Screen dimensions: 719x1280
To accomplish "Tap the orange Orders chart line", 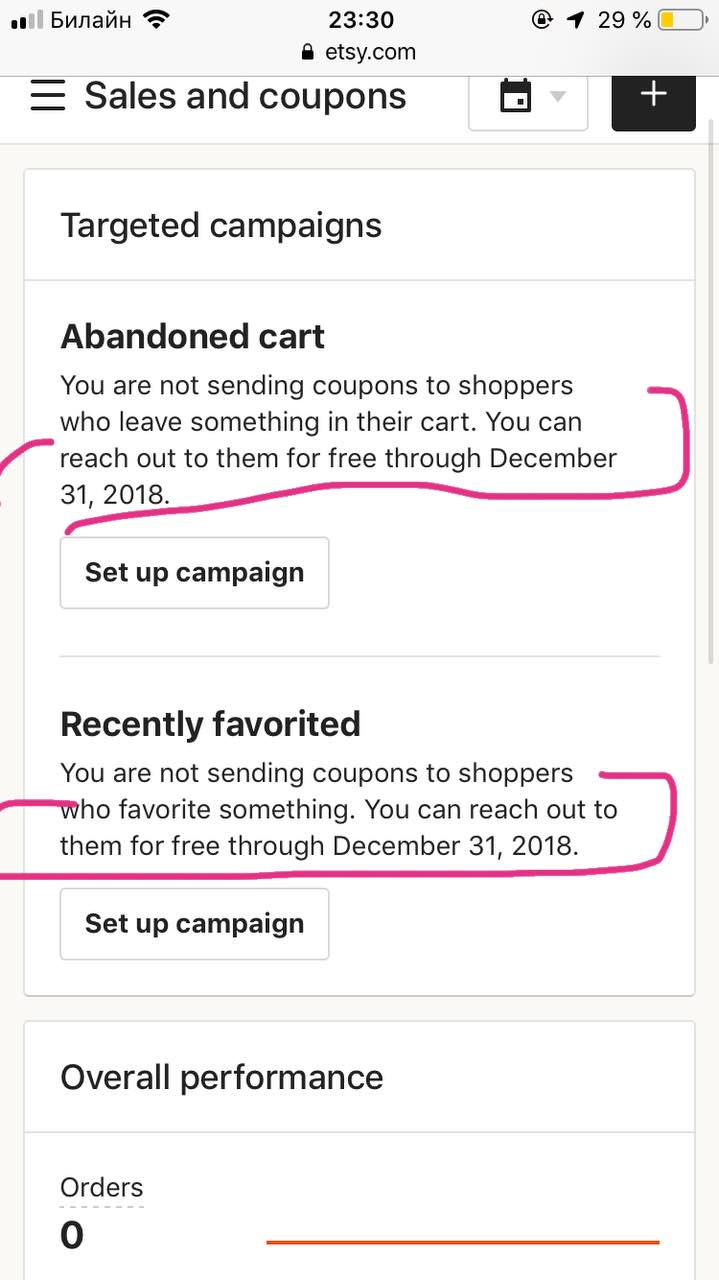I will point(463,1242).
